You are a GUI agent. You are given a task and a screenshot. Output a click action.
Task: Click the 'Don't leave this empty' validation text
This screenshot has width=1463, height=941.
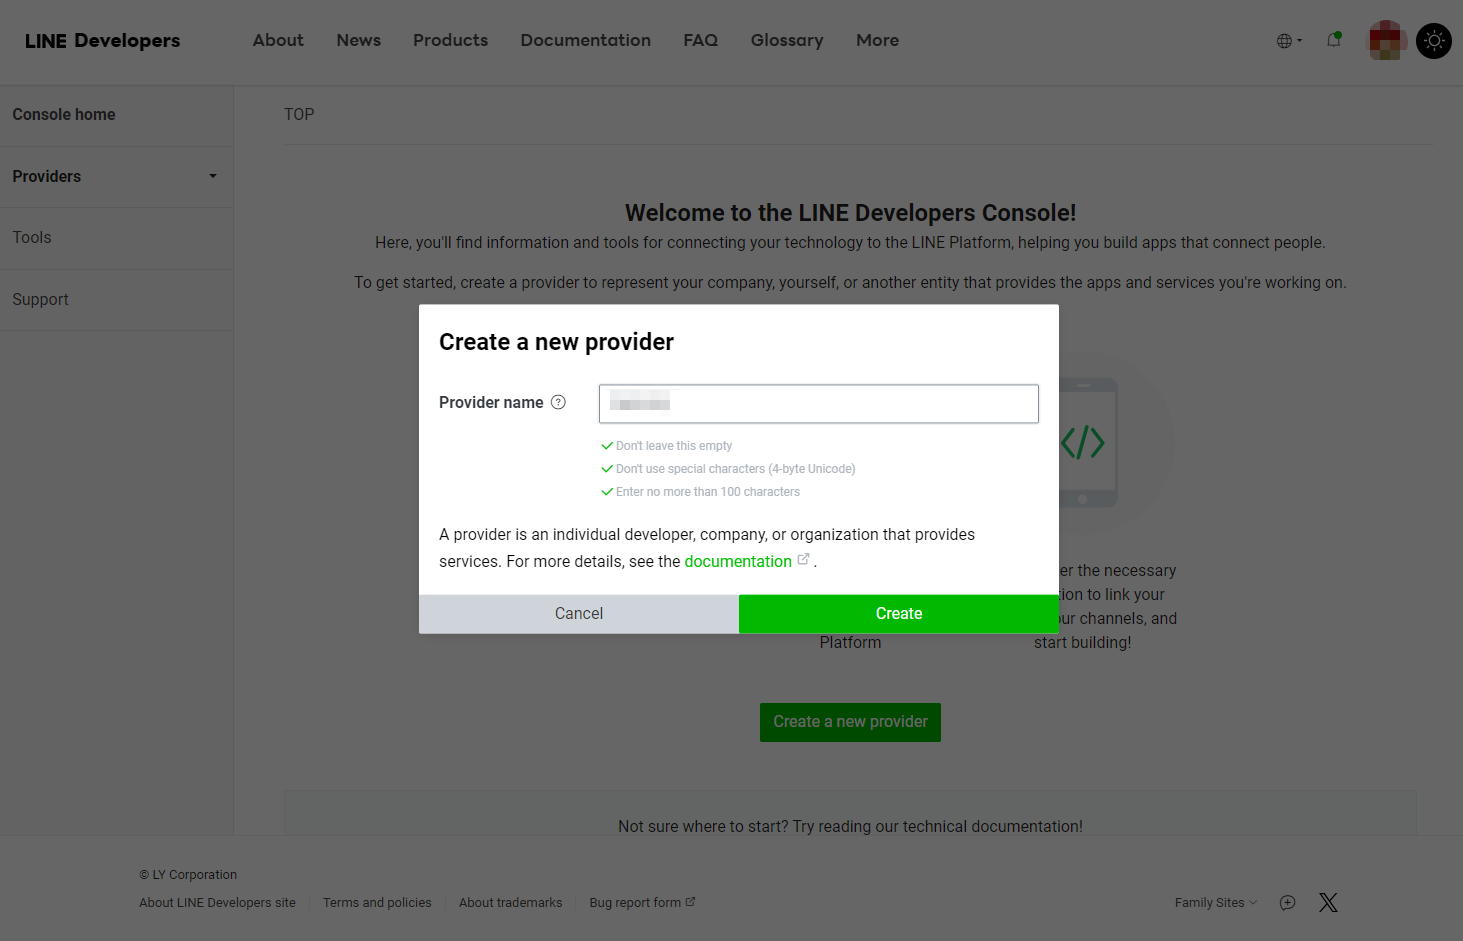674,446
